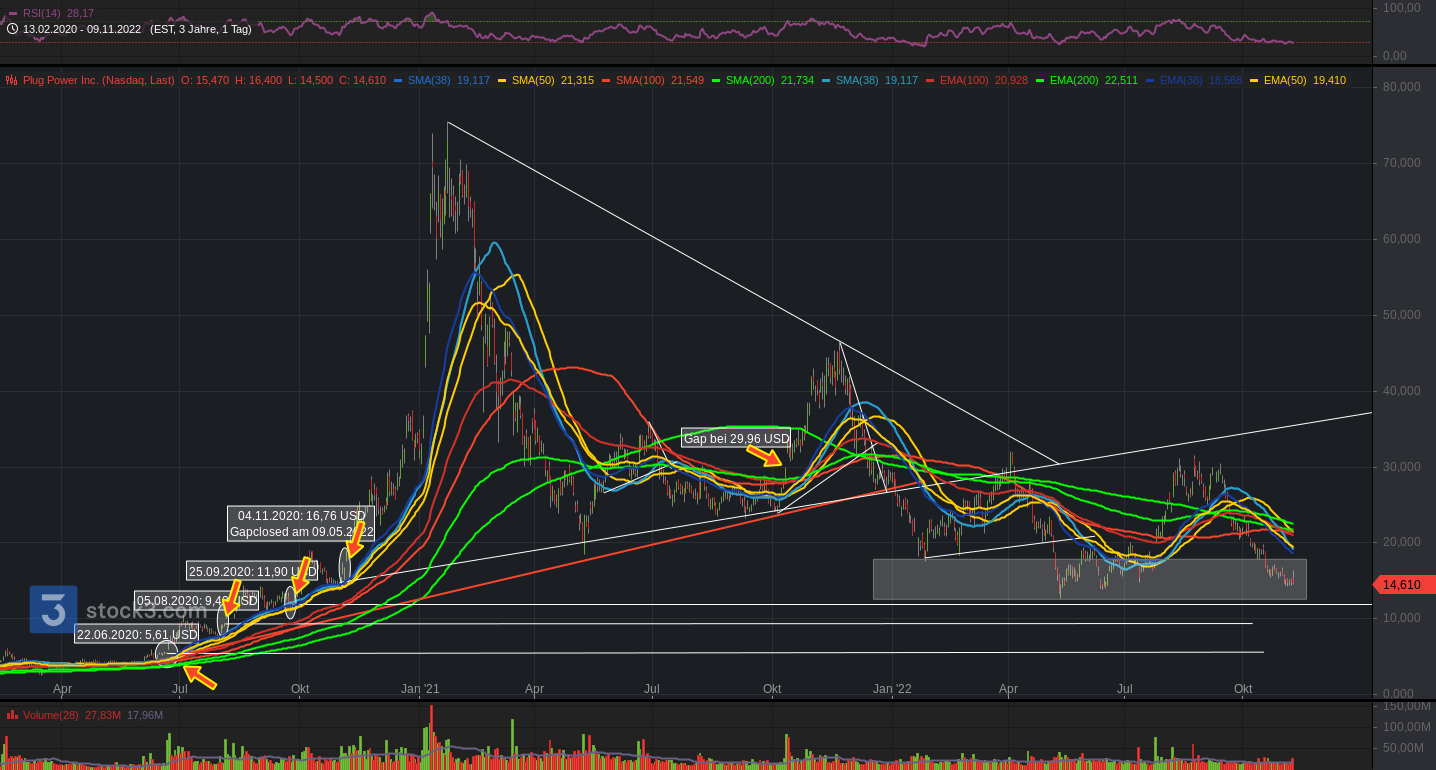
Task: Click the clock icon beside the date range
Action: 12,29
